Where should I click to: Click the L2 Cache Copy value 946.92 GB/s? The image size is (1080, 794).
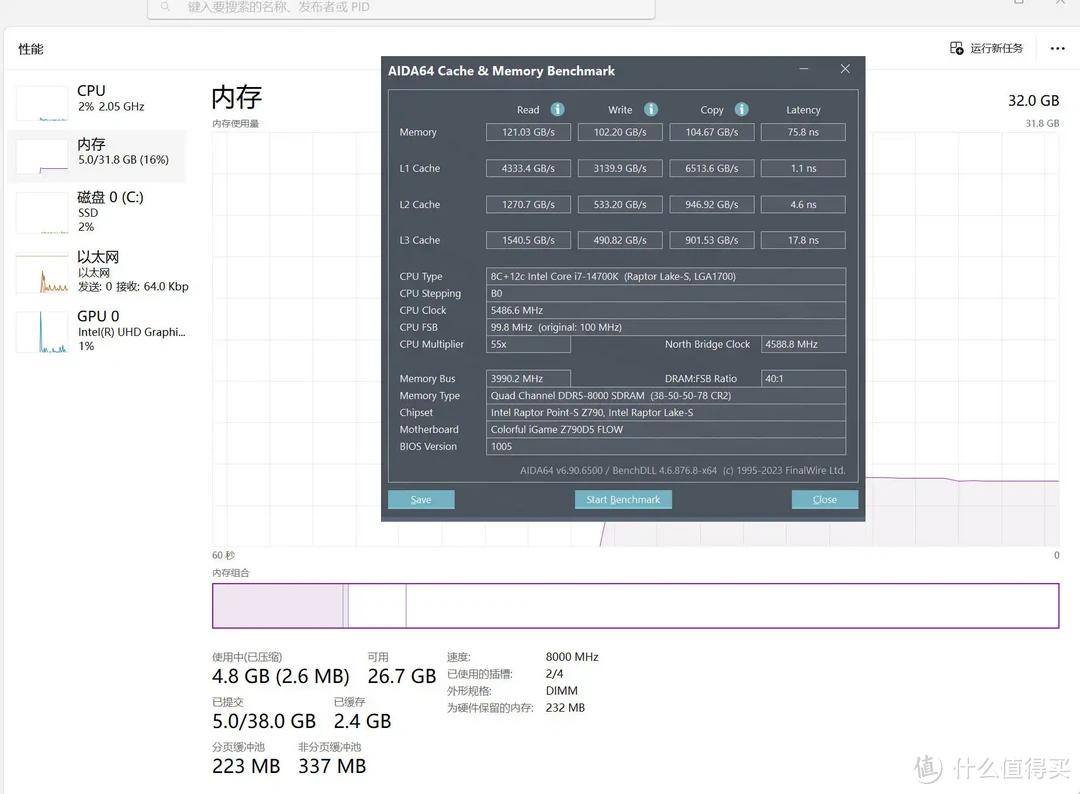coord(712,205)
